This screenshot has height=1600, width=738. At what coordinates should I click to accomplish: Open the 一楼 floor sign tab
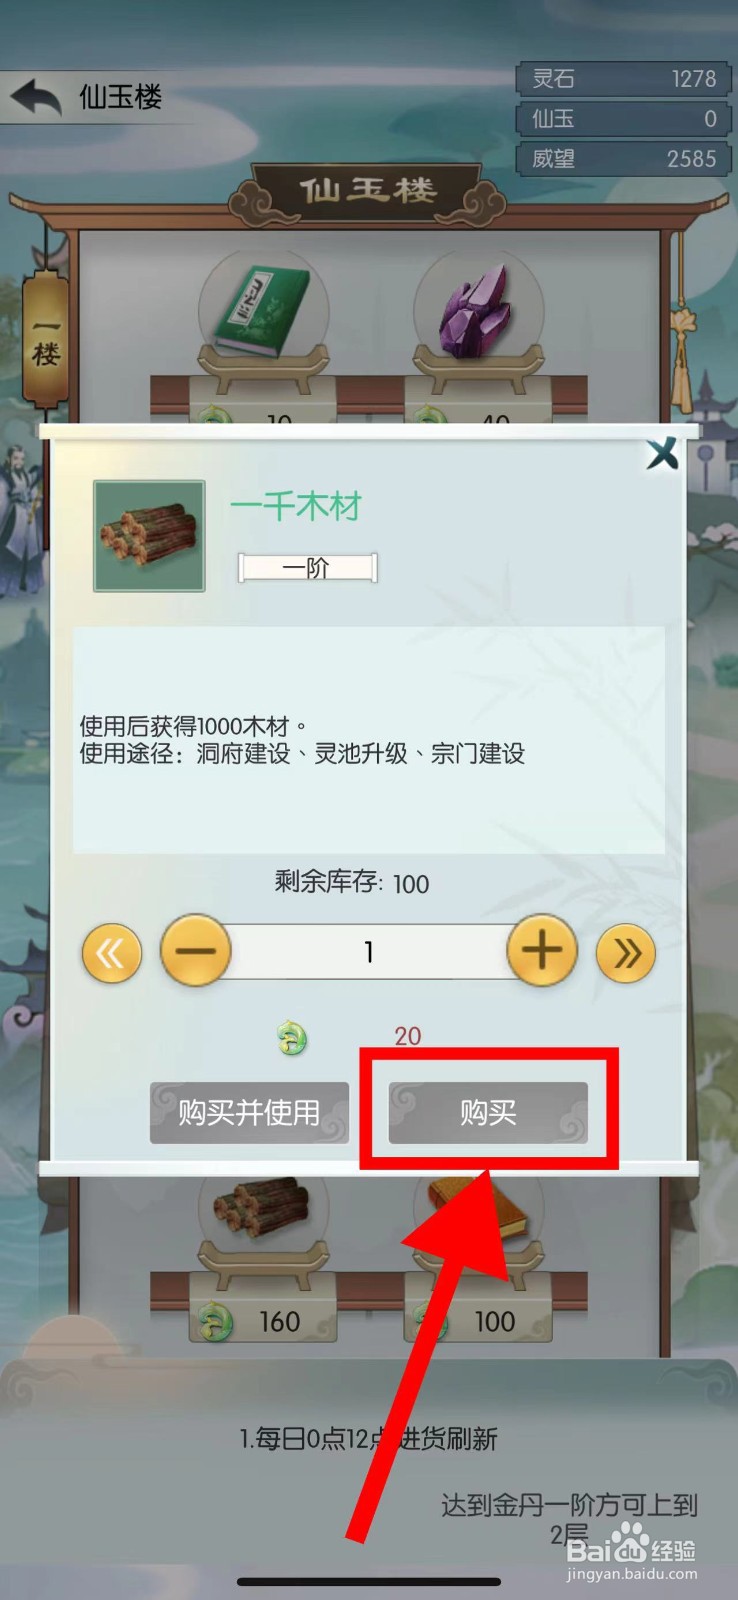click(46, 340)
